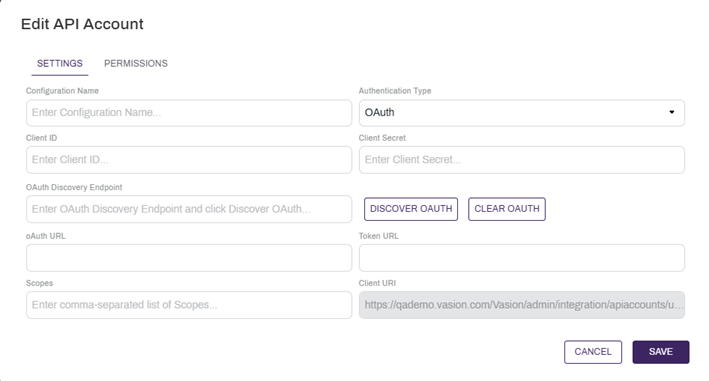Focus the OAuth Discovery Endpoint field
Screen dimensions: 709x381
coord(189,209)
